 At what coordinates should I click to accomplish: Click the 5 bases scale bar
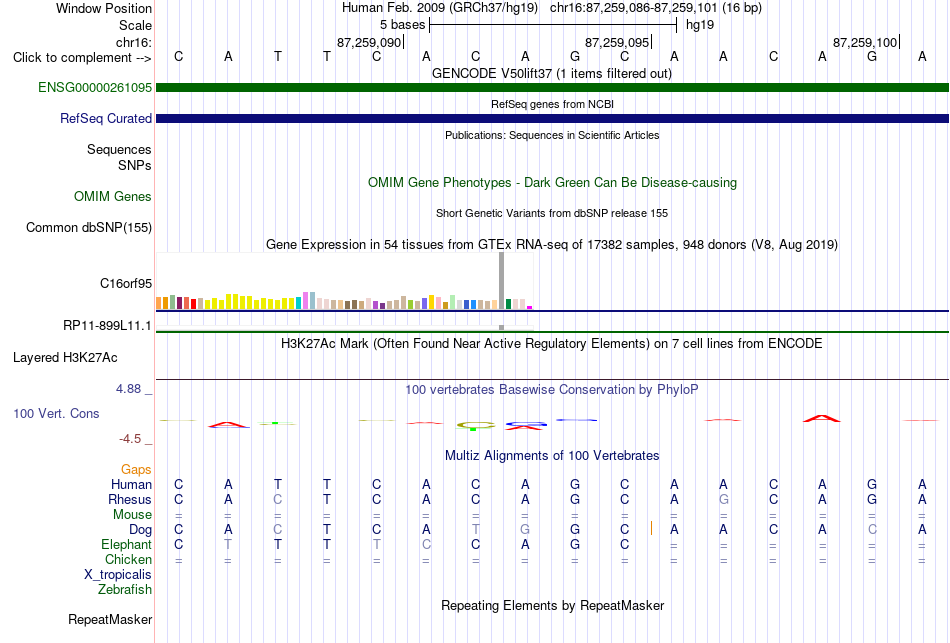(x=553, y=25)
